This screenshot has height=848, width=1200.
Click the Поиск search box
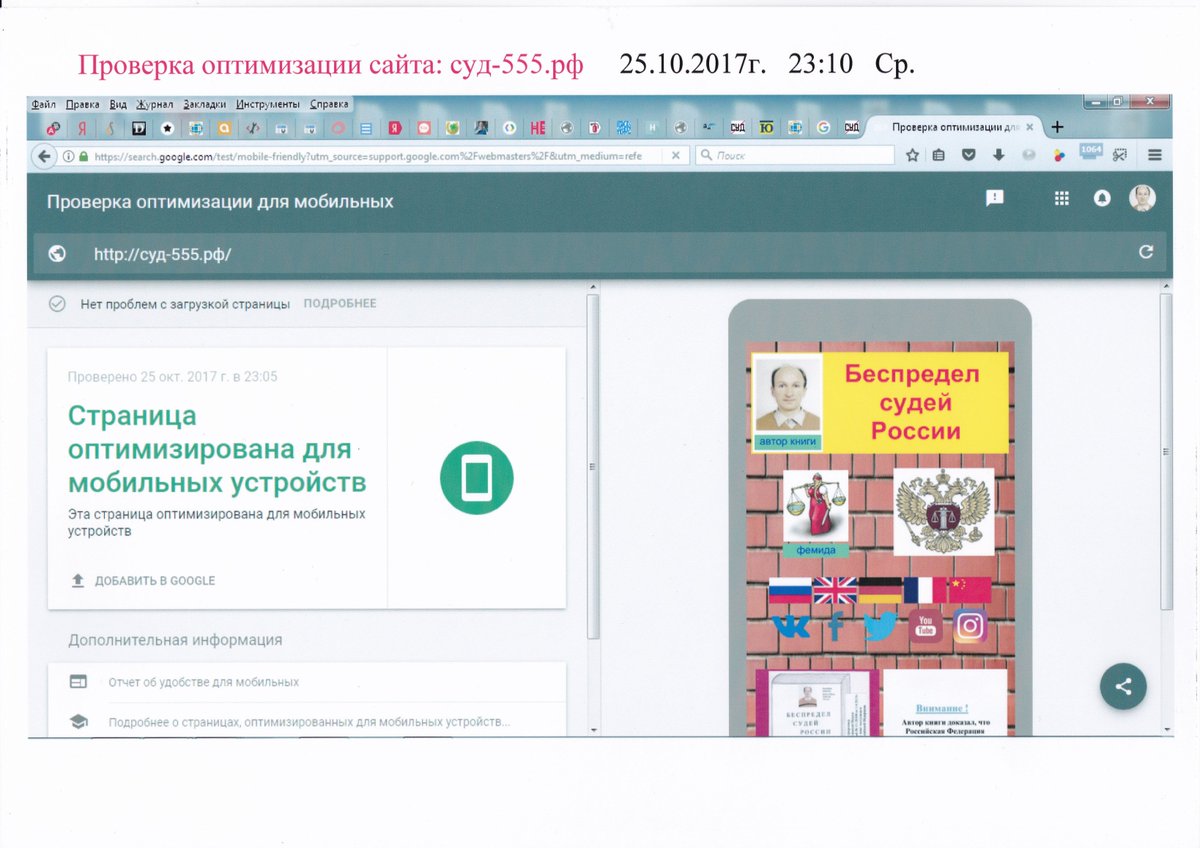(795, 156)
